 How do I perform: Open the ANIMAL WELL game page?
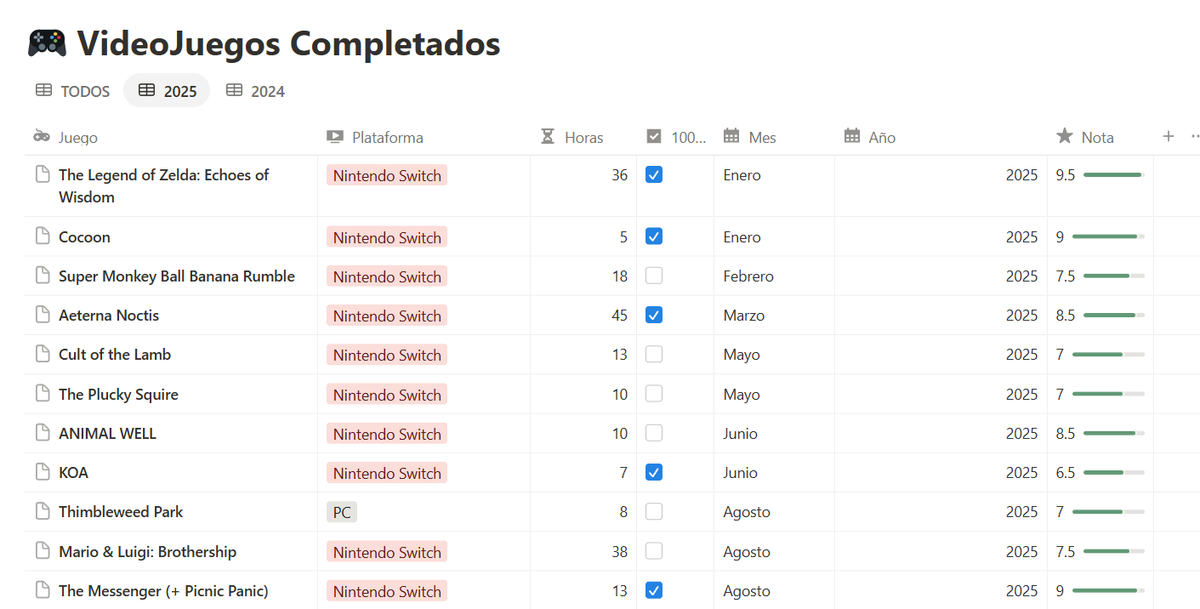[108, 433]
